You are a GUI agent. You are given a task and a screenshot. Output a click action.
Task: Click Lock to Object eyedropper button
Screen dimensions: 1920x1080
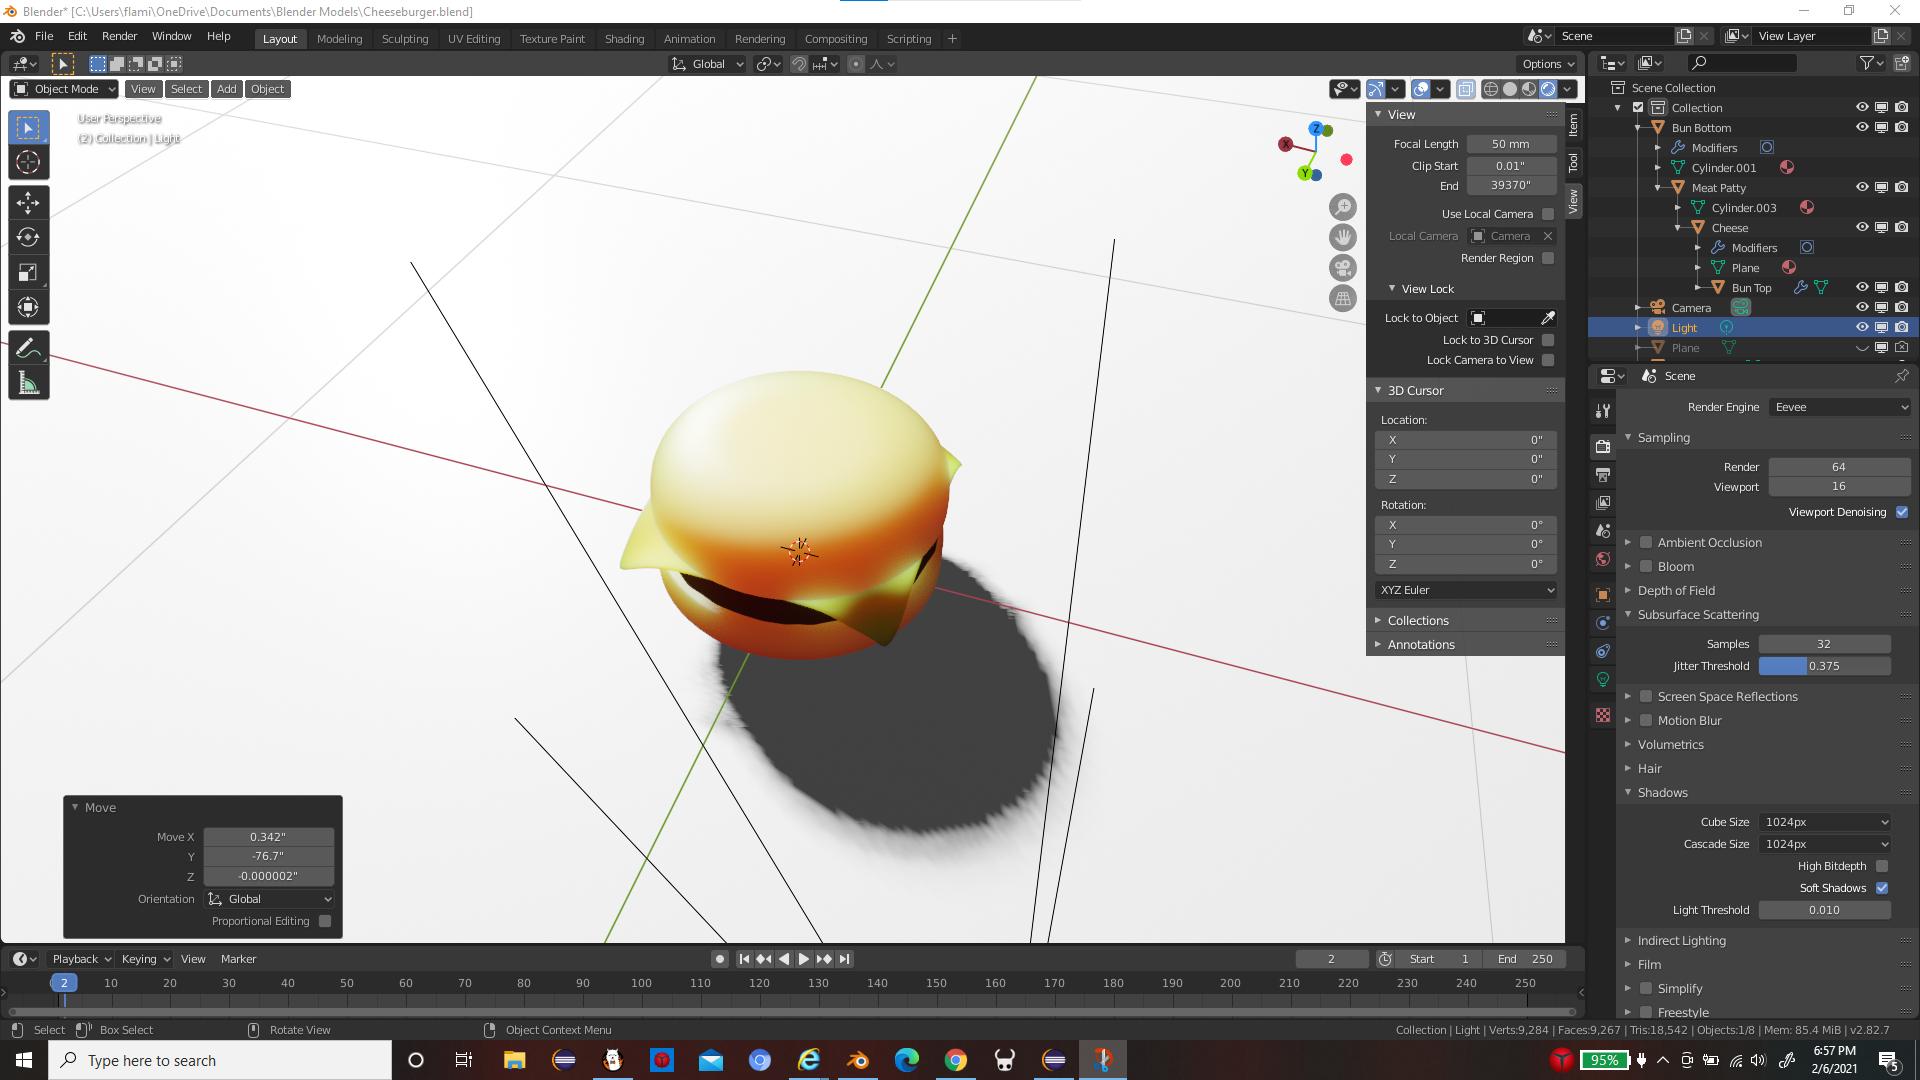point(1553,318)
